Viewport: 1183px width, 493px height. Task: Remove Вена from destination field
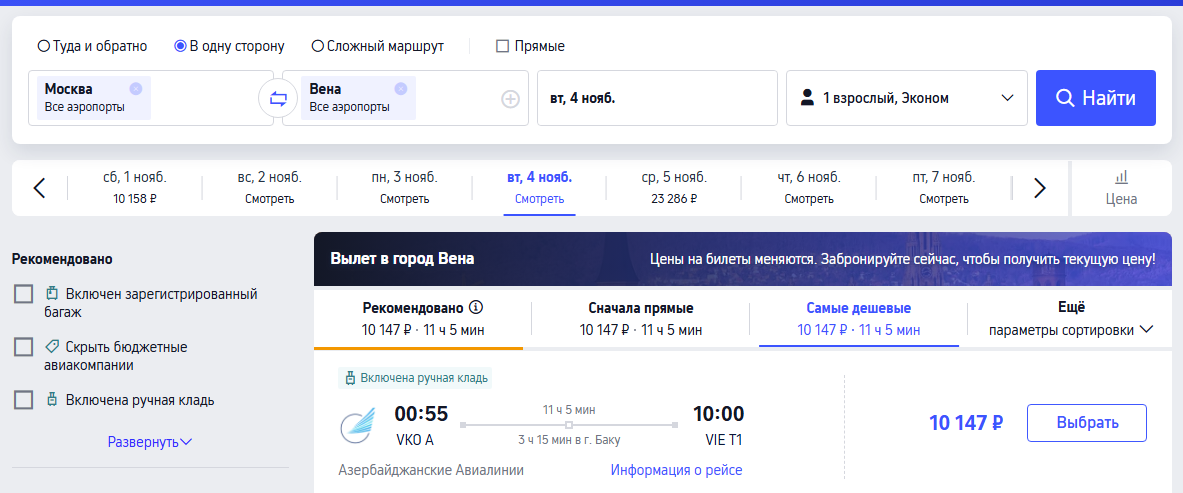tap(401, 88)
